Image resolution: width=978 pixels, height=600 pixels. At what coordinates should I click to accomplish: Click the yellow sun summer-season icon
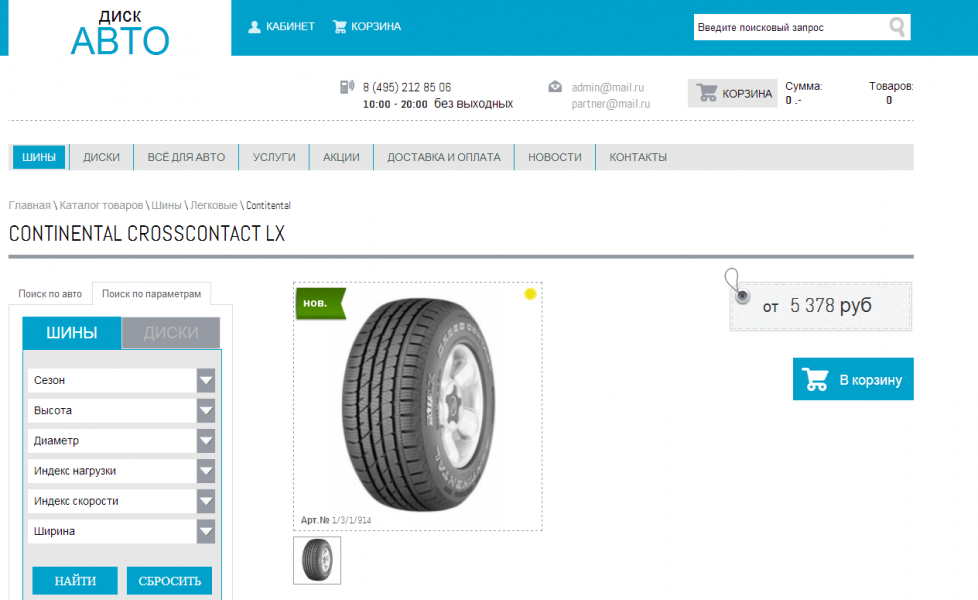click(x=530, y=294)
